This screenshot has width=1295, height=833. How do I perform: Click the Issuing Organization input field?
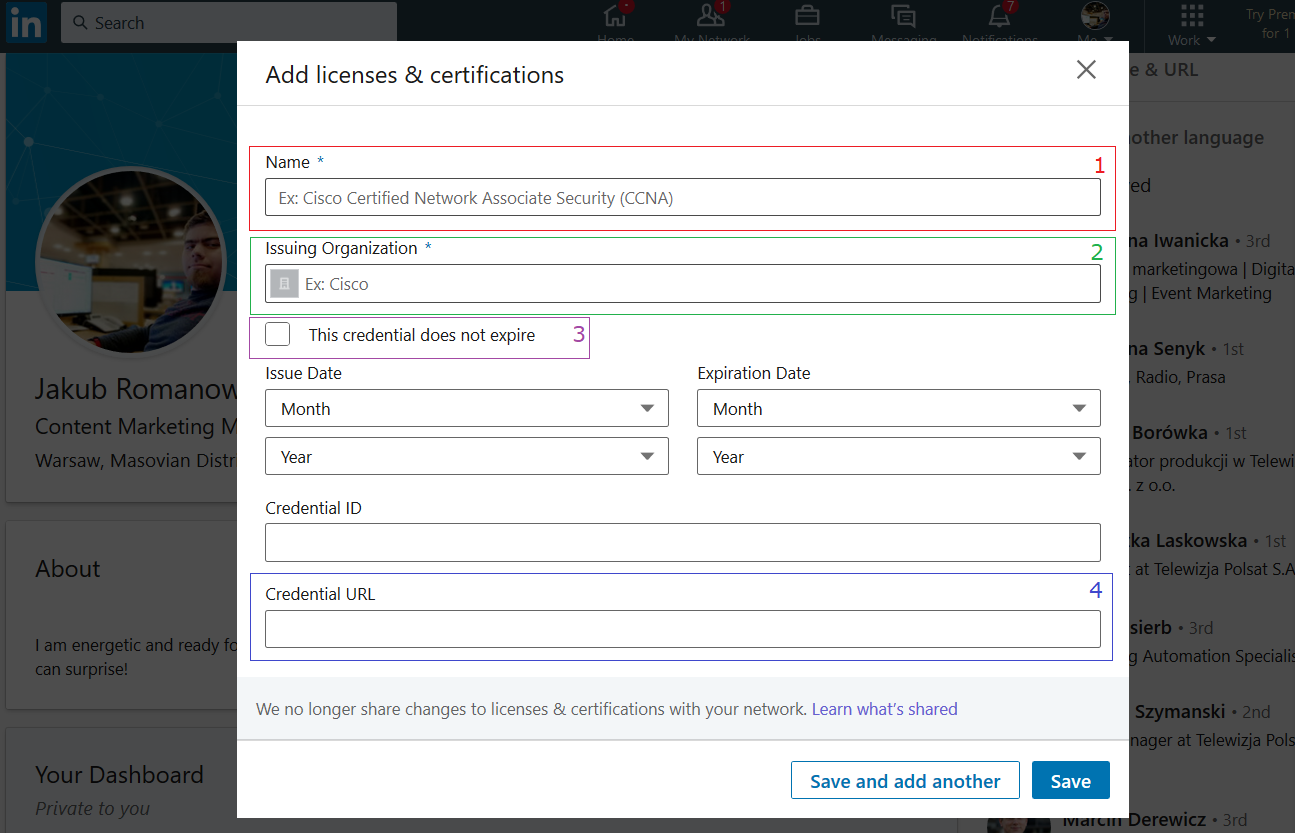[x=683, y=284]
